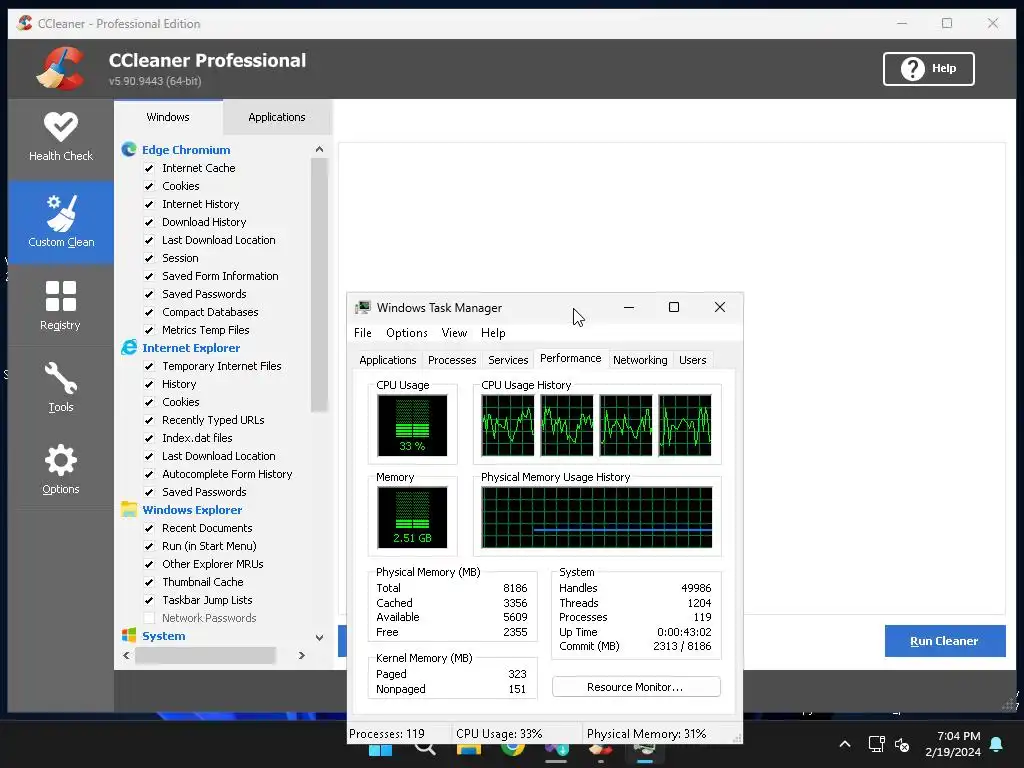Image resolution: width=1024 pixels, height=768 pixels.
Task: Show hidden tray icons chevron
Action: 845,744
